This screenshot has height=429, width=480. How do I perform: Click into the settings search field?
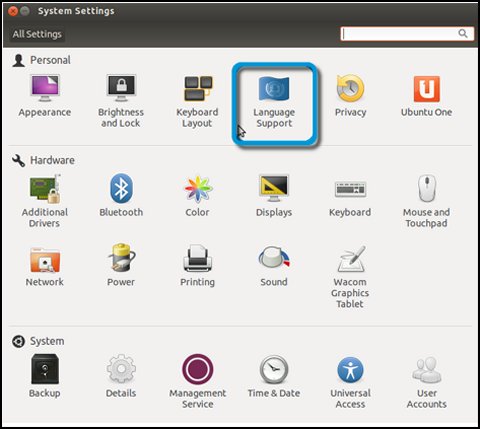(x=407, y=34)
